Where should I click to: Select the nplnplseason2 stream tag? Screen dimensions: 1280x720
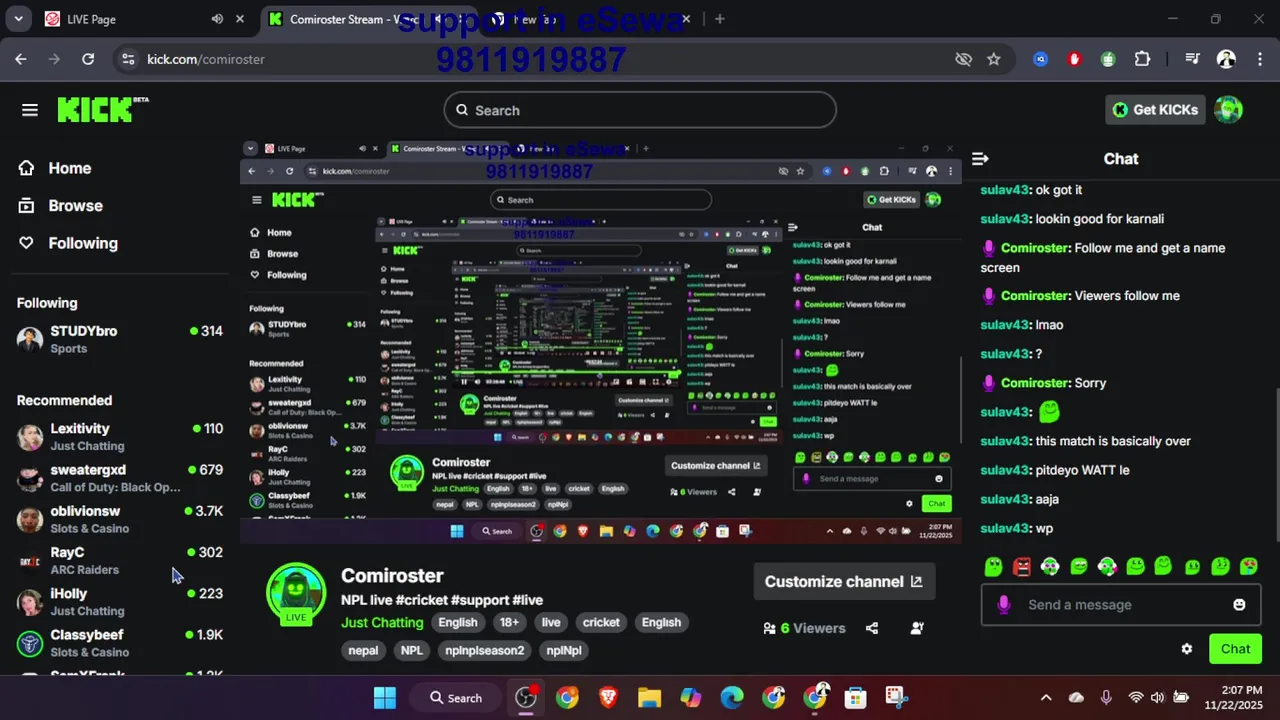[x=485, y=650]
